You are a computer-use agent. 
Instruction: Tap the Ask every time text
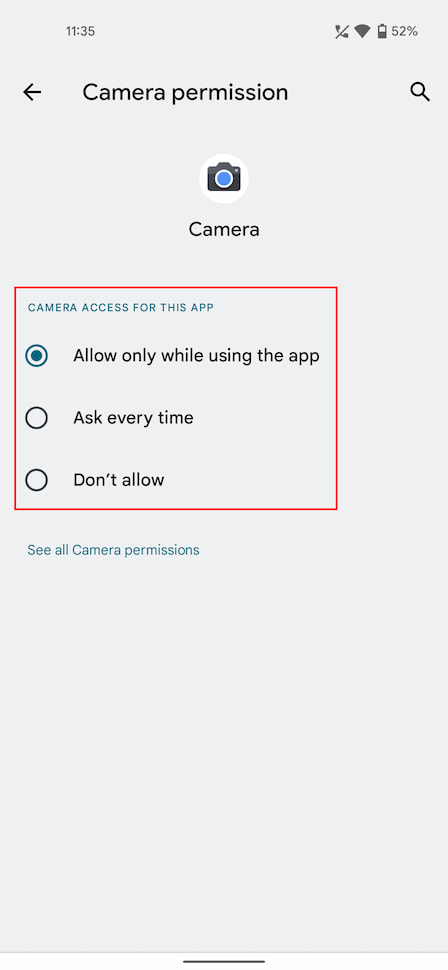(133, 418)
